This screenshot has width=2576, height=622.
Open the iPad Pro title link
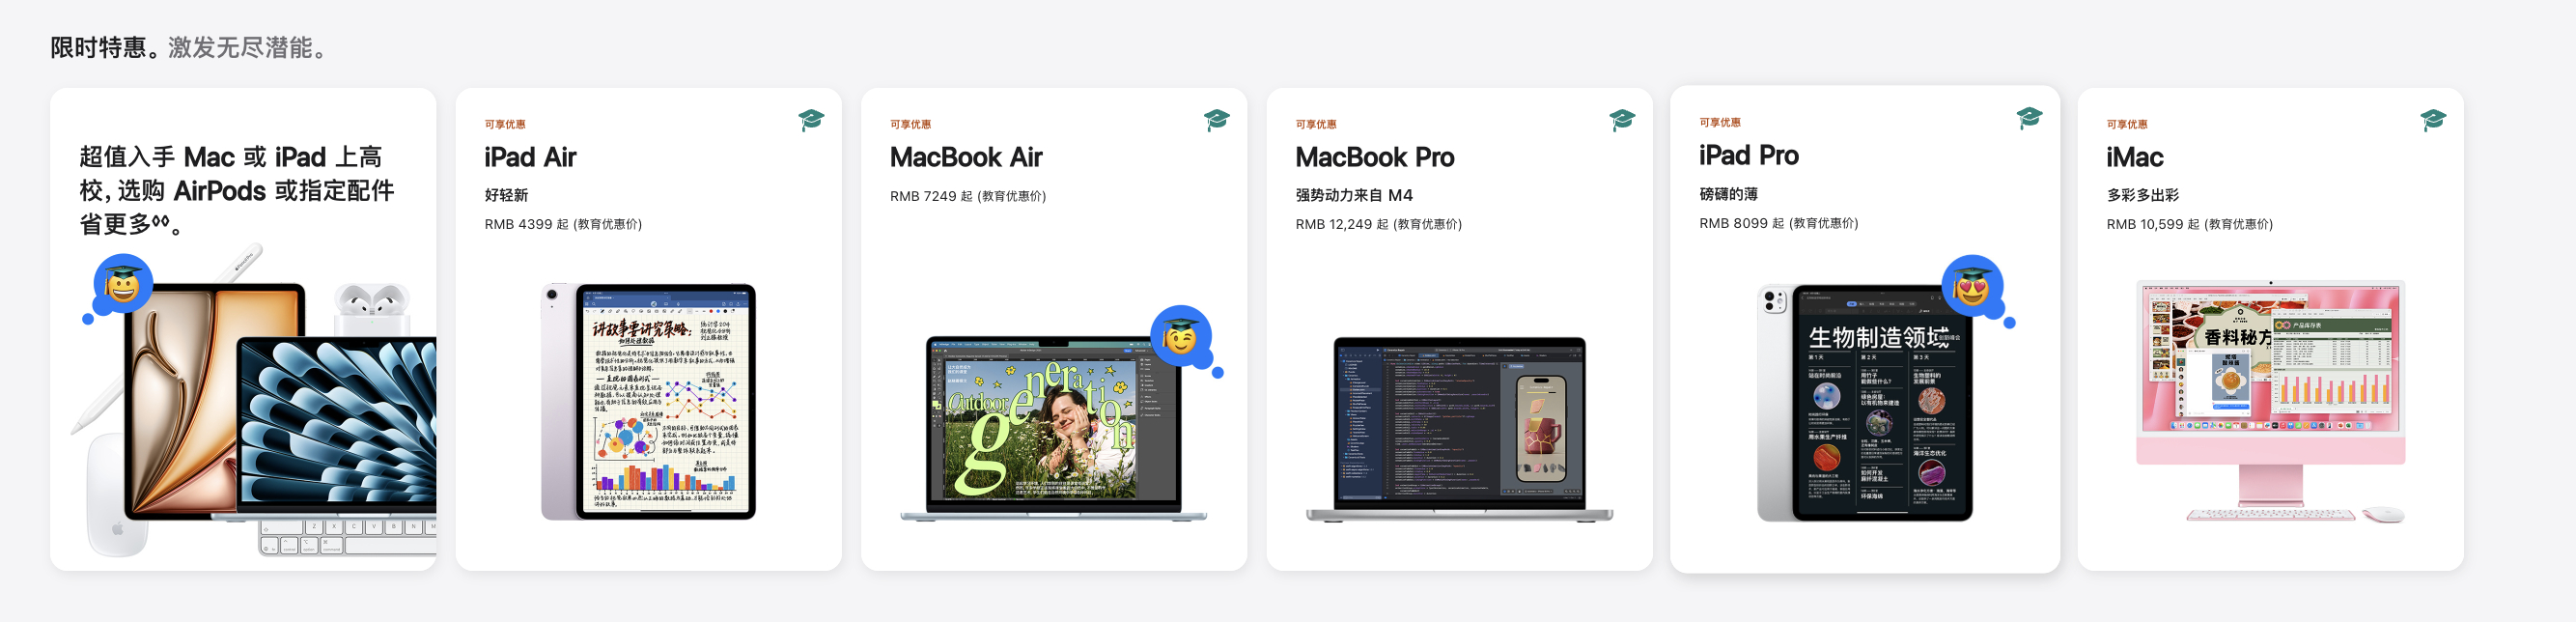point(1749,155)
